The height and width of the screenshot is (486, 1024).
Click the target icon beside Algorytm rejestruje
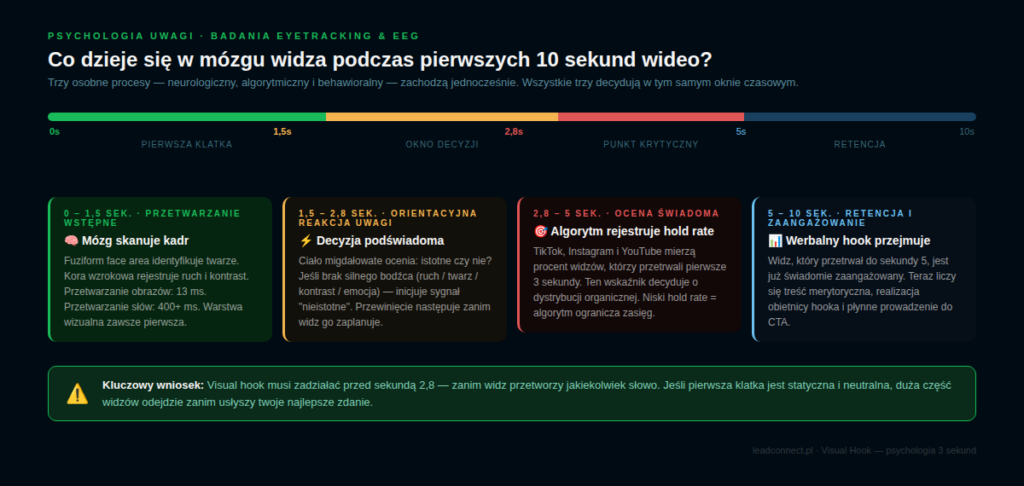coord(541,231)
